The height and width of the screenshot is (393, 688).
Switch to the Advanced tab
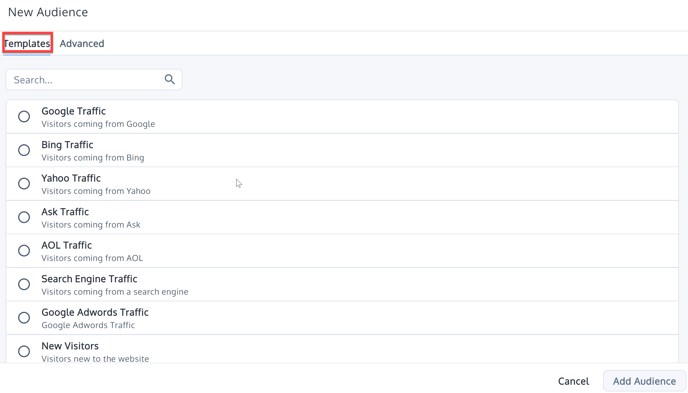82,43
